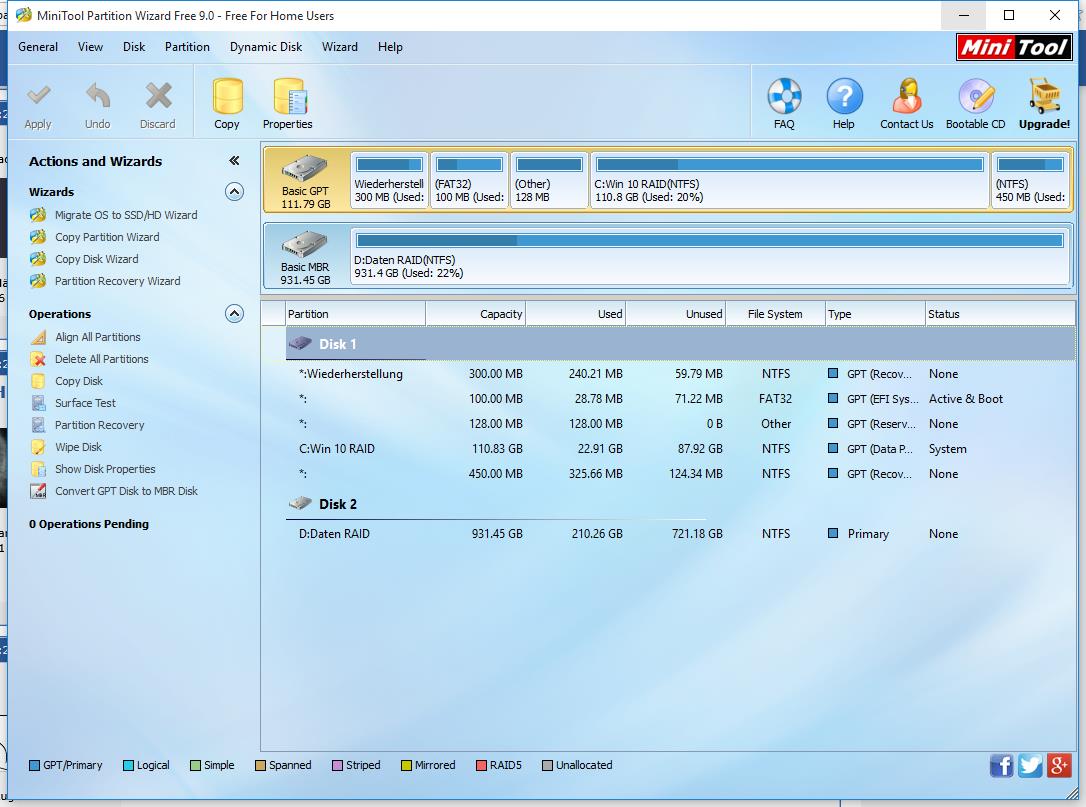The image size is (1086, 807).
Task: Open the FAQ lifebuoy icon
Action: (784, 96)
